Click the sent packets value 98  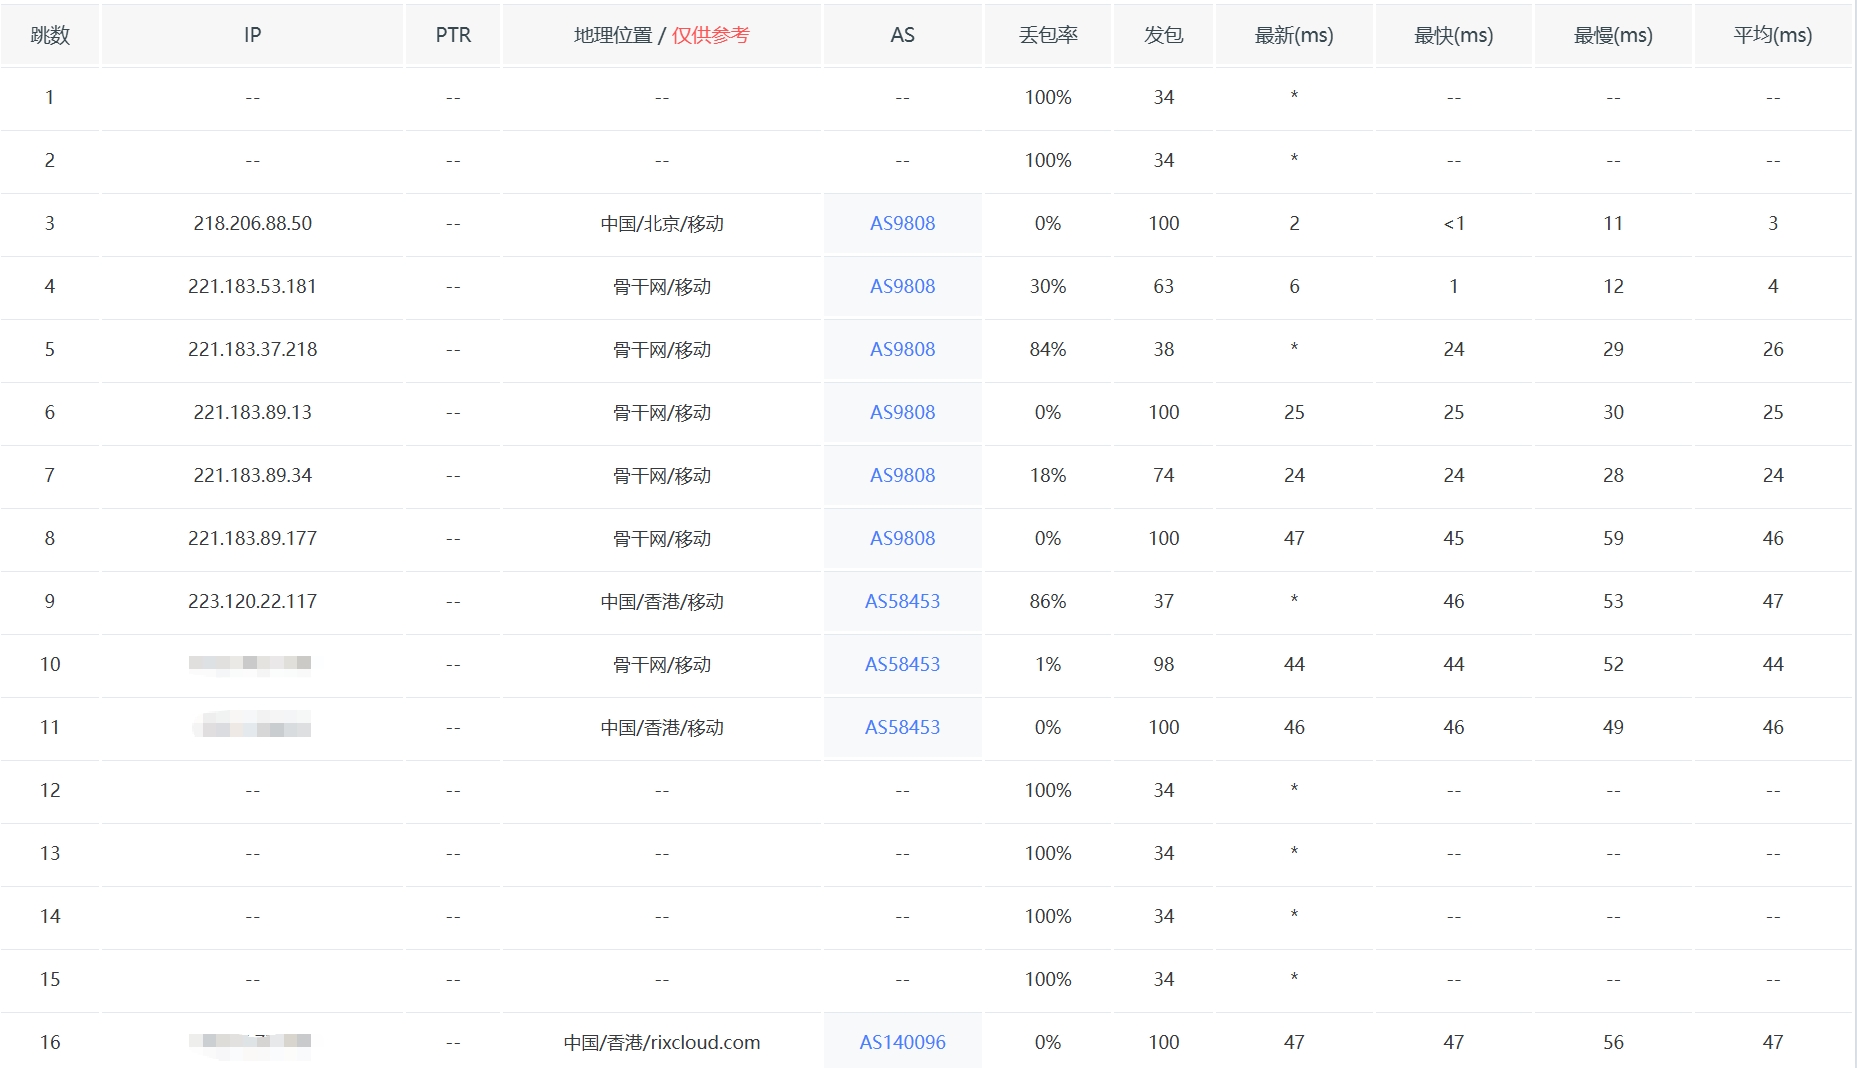coord(1163,664)
